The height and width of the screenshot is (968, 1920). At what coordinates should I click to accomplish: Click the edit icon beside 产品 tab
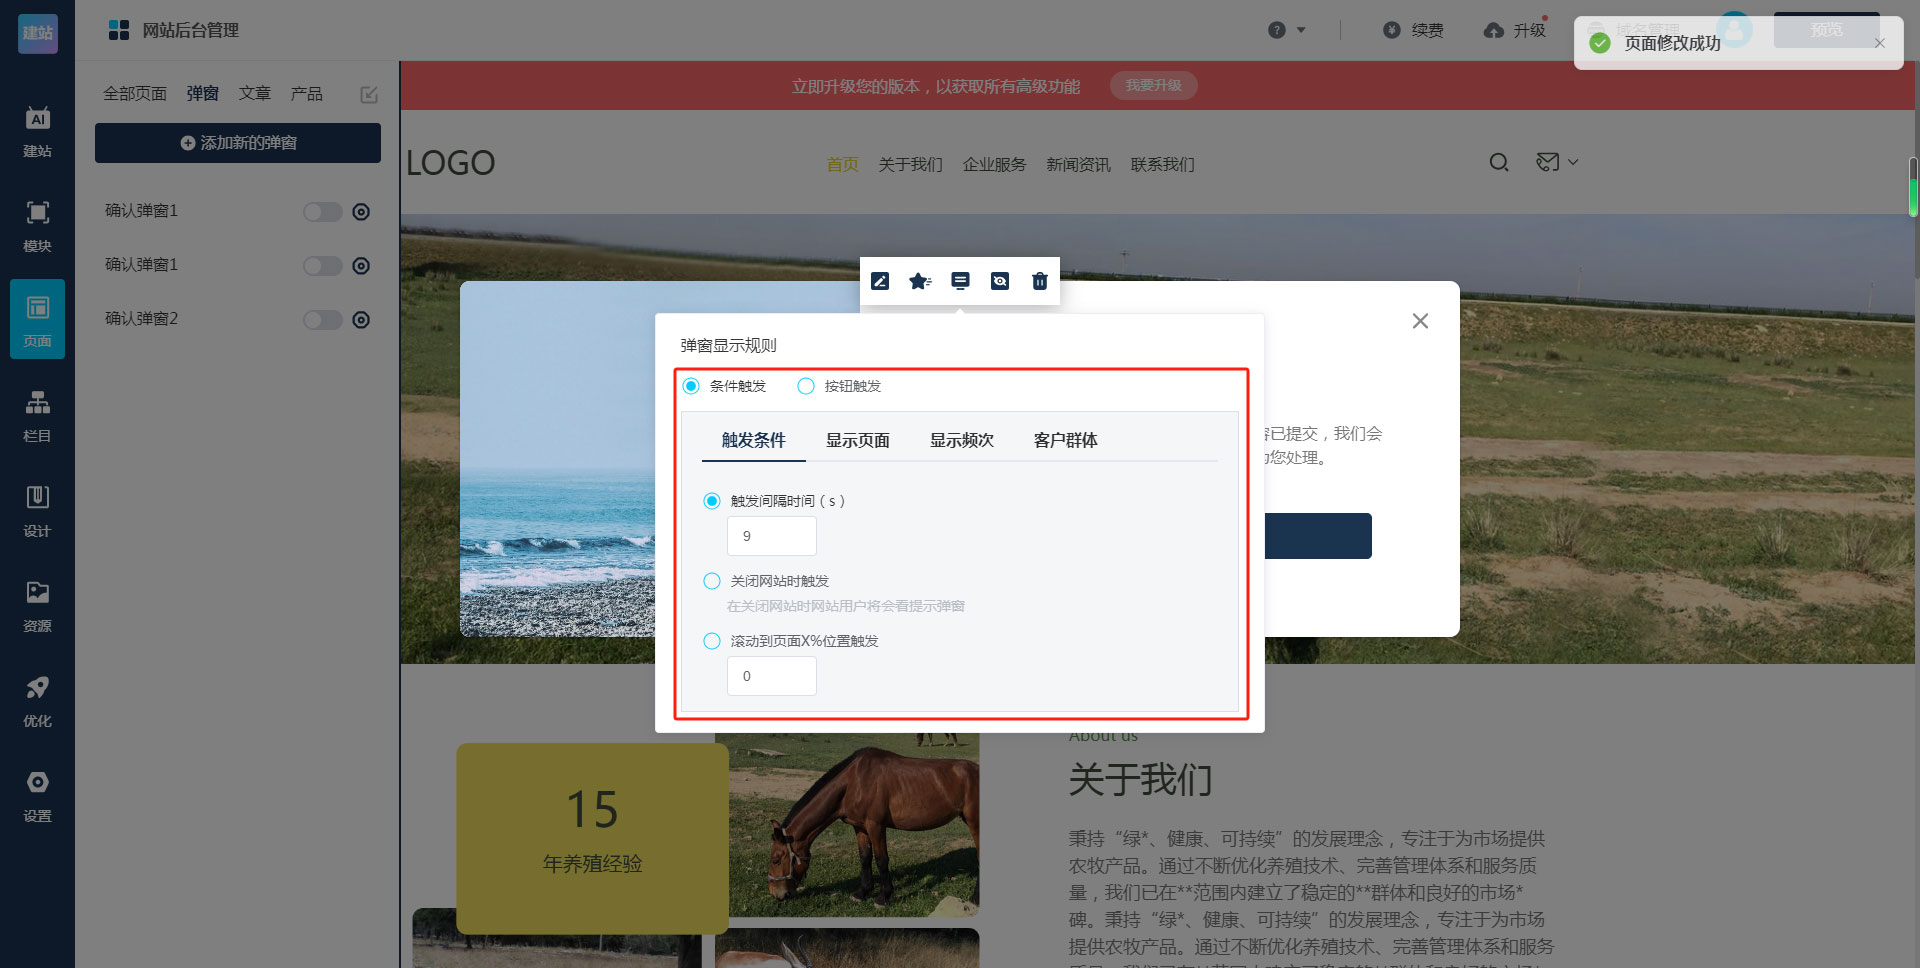pyautogui.click(x=369, y=94)
